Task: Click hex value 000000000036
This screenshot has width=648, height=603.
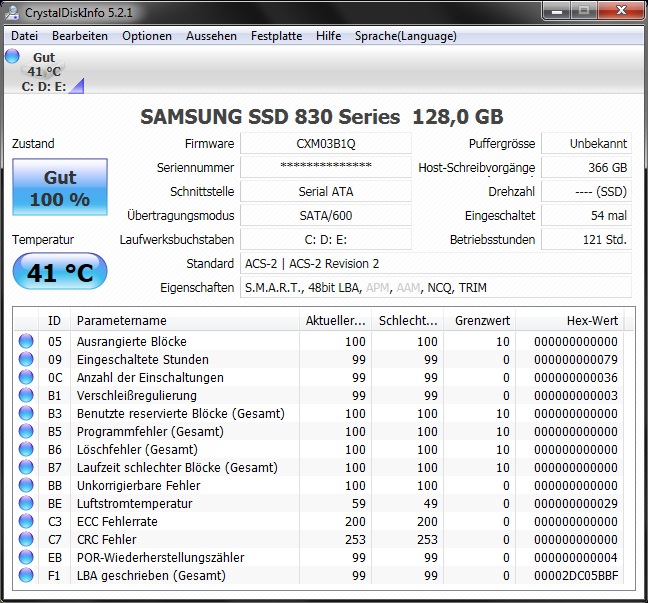Action: coord(576,377)
